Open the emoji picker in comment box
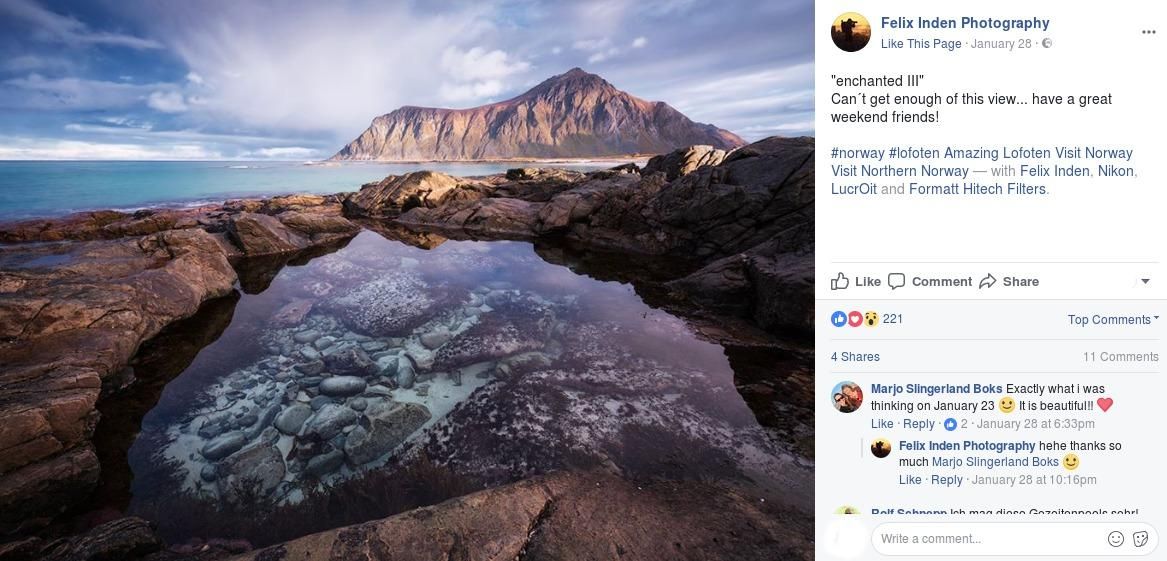This screenshot has height=561, width=1167. coord(1116,539)
